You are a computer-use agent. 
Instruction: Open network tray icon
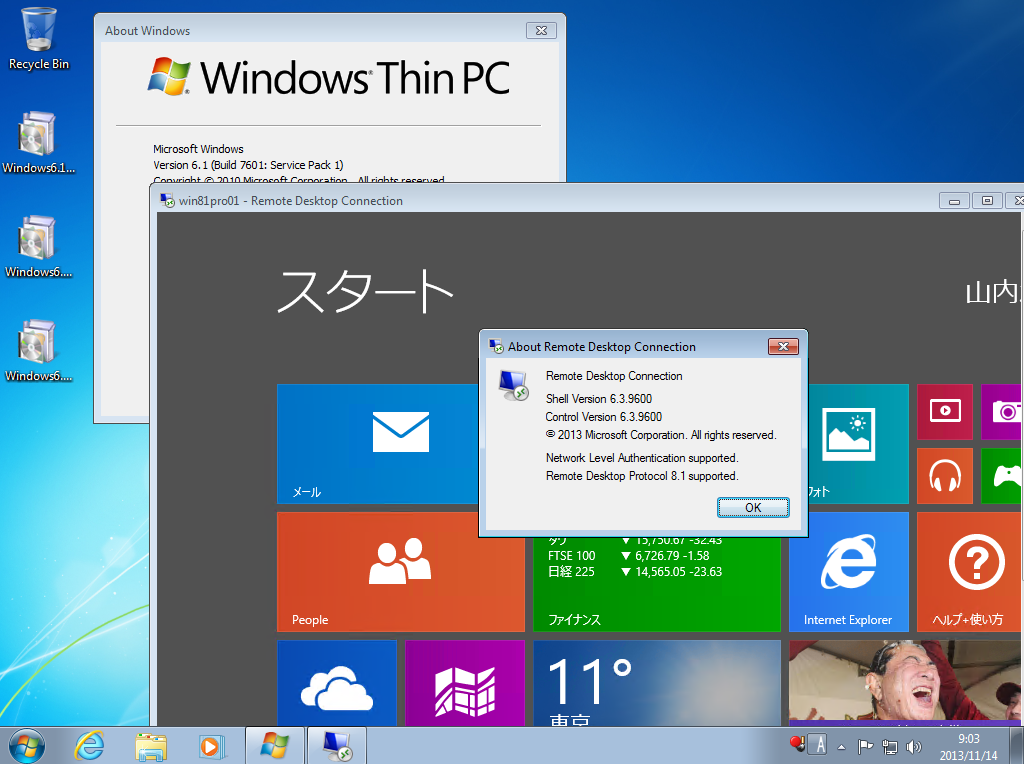pyautogui.click(x=889, y=746)
